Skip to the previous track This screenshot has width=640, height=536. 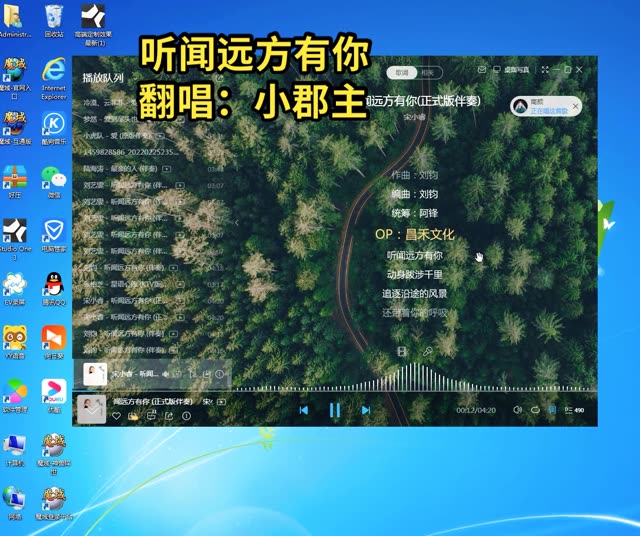[x=304, y=410]
